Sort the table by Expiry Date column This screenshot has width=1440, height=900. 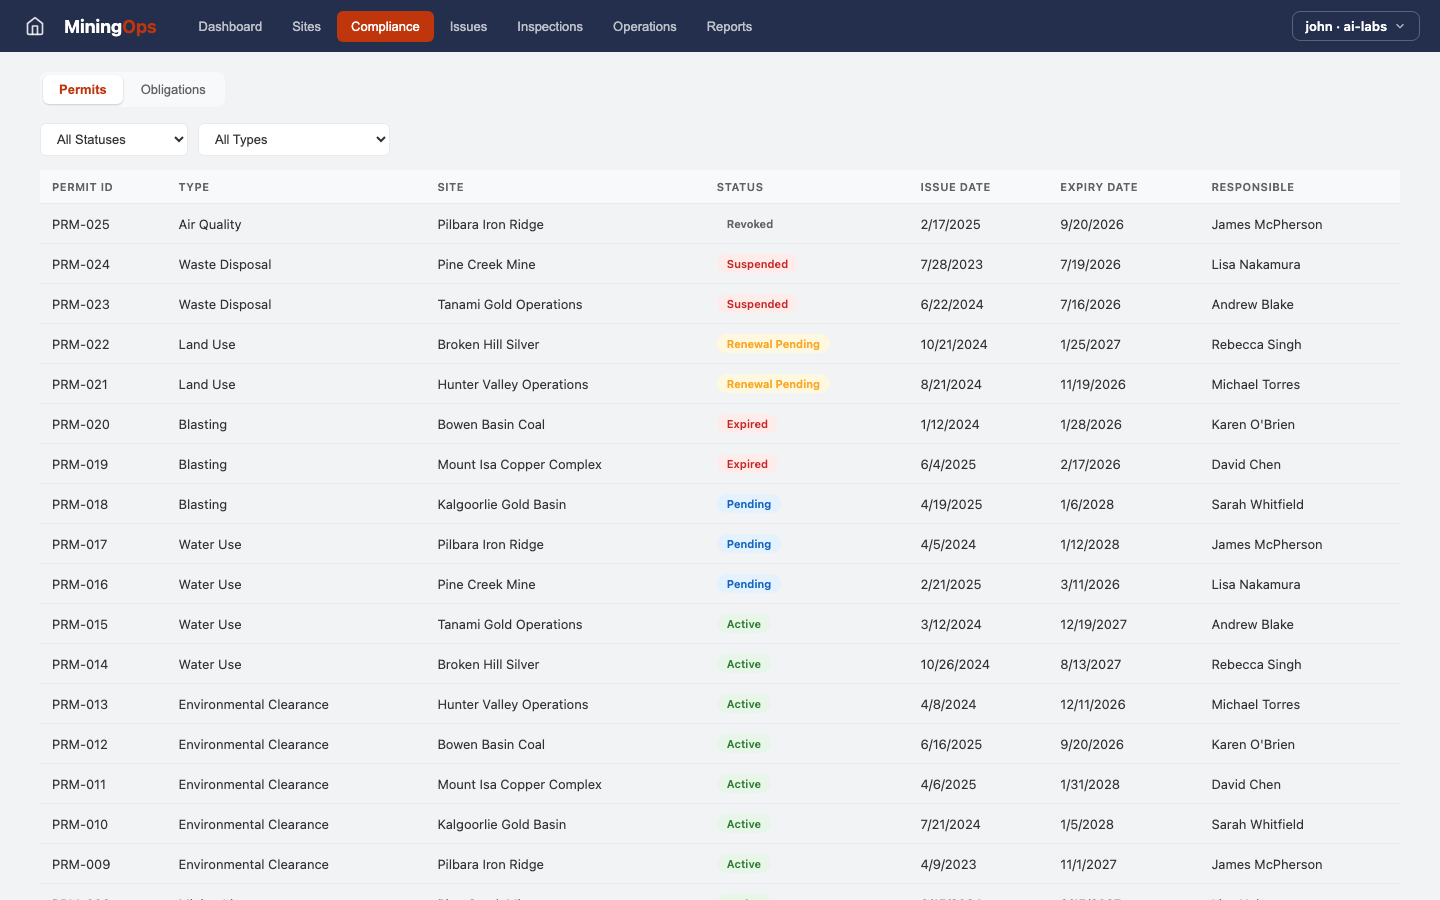point(1097,187)
